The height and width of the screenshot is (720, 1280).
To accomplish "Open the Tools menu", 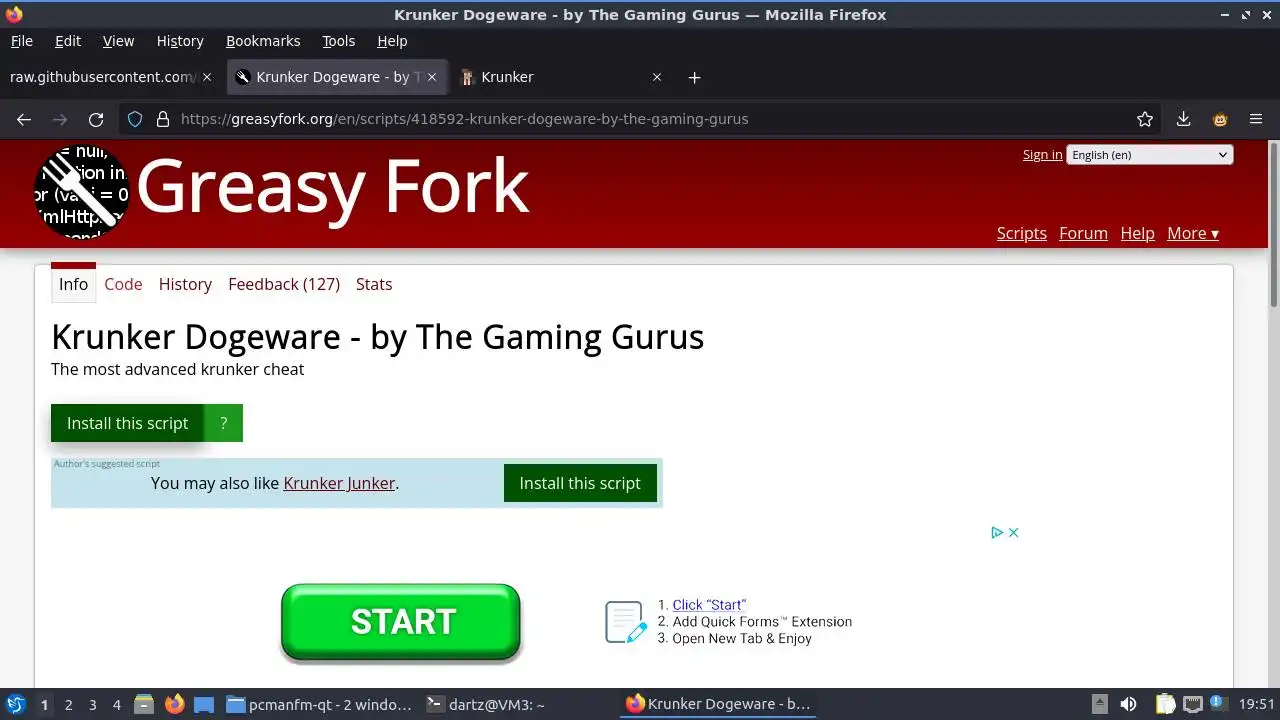I will [x=338, y=41].
